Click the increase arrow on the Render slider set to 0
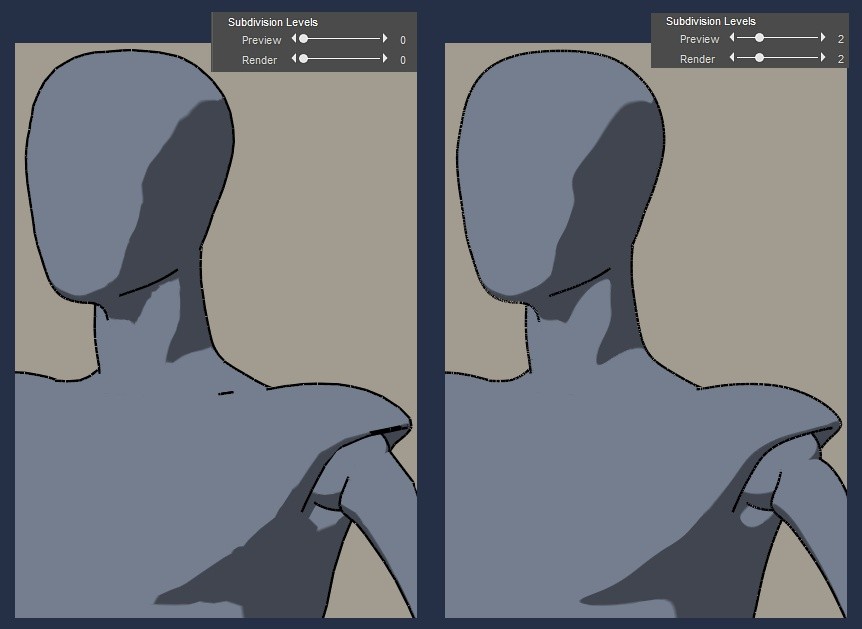This screenshot has width=862, height=629. 385,59
